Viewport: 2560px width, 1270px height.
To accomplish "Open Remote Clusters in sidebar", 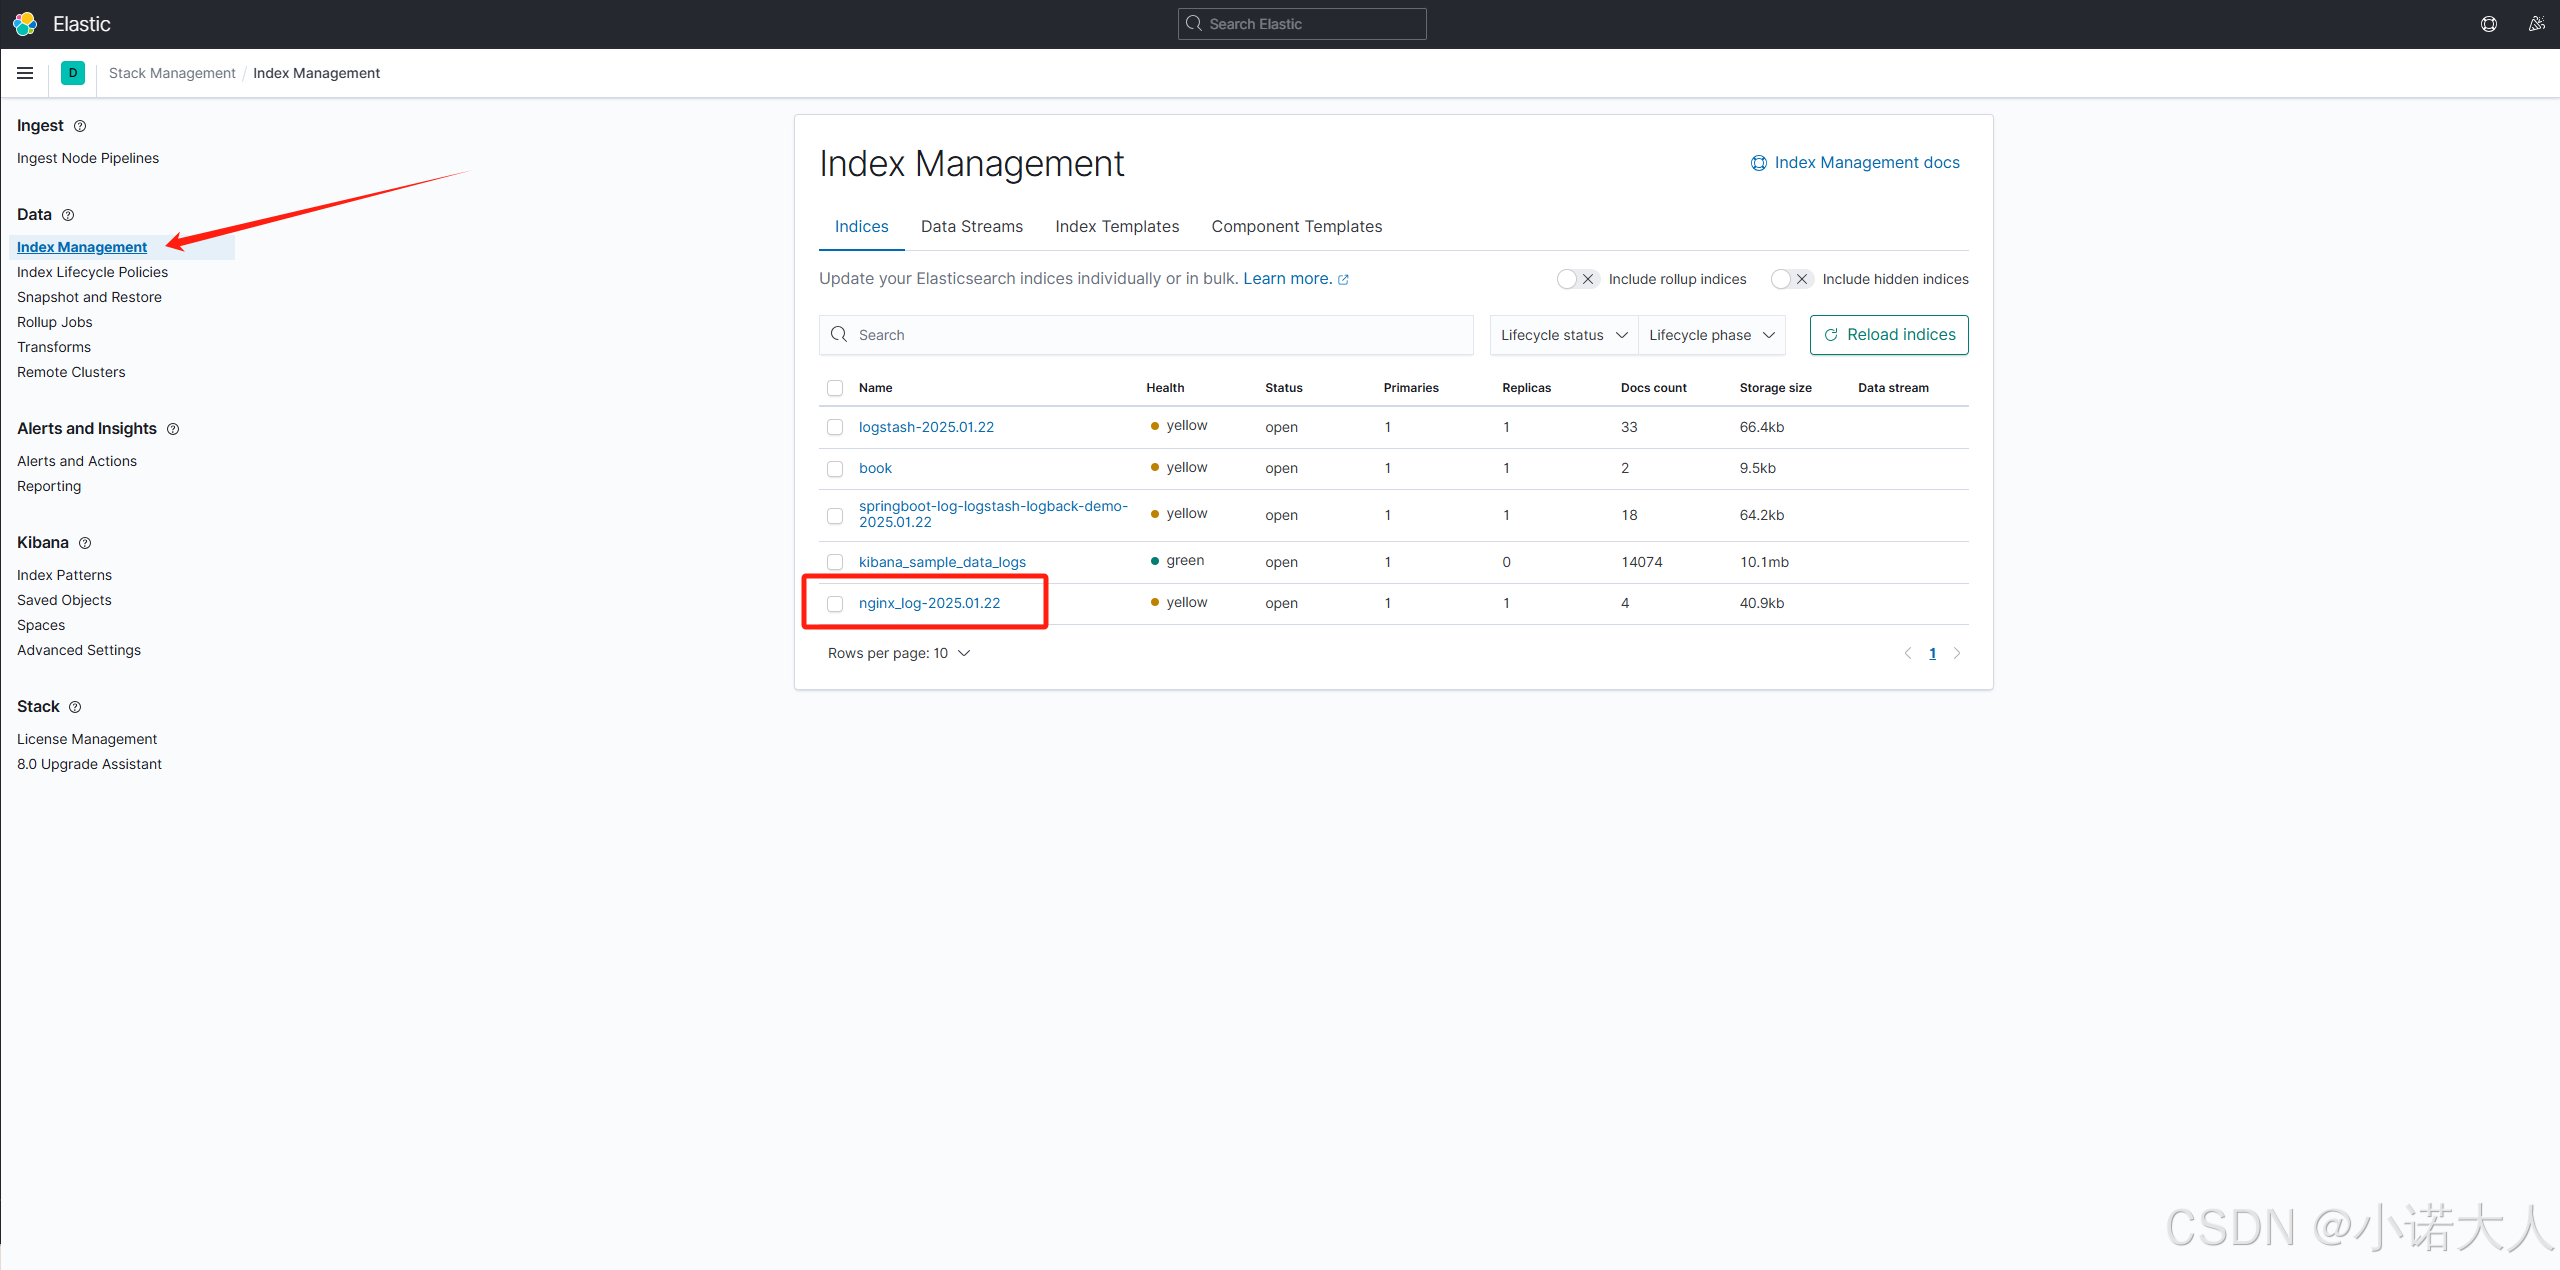I will click(x=71, y=372).
